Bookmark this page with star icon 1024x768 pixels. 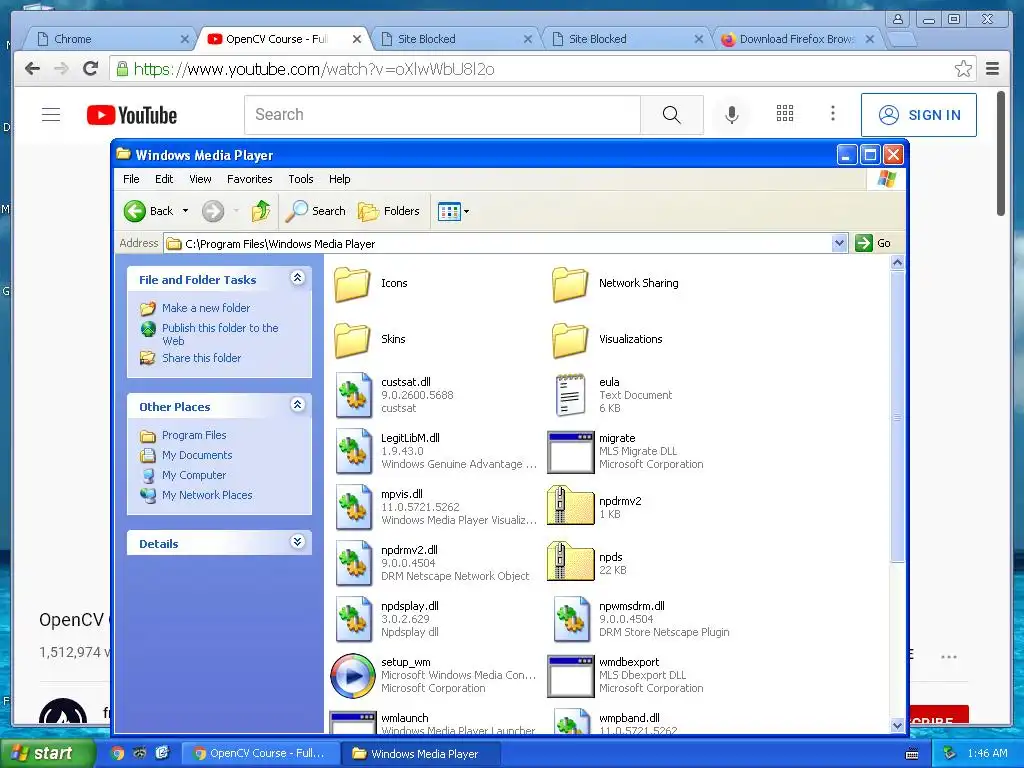pyautogui.click(x=963, y=69)
